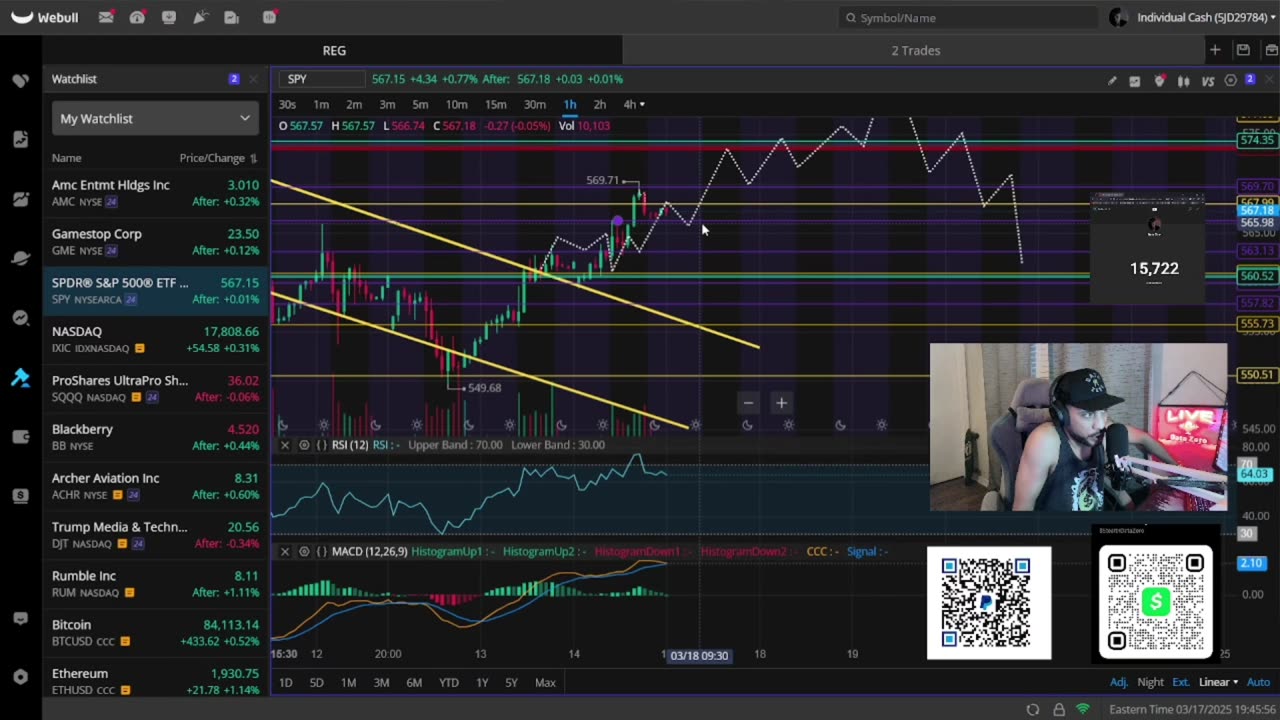This screenshot has width=1280, height=720.
Task: Open the screener search sidebar icon
Action: pos(20,318)
